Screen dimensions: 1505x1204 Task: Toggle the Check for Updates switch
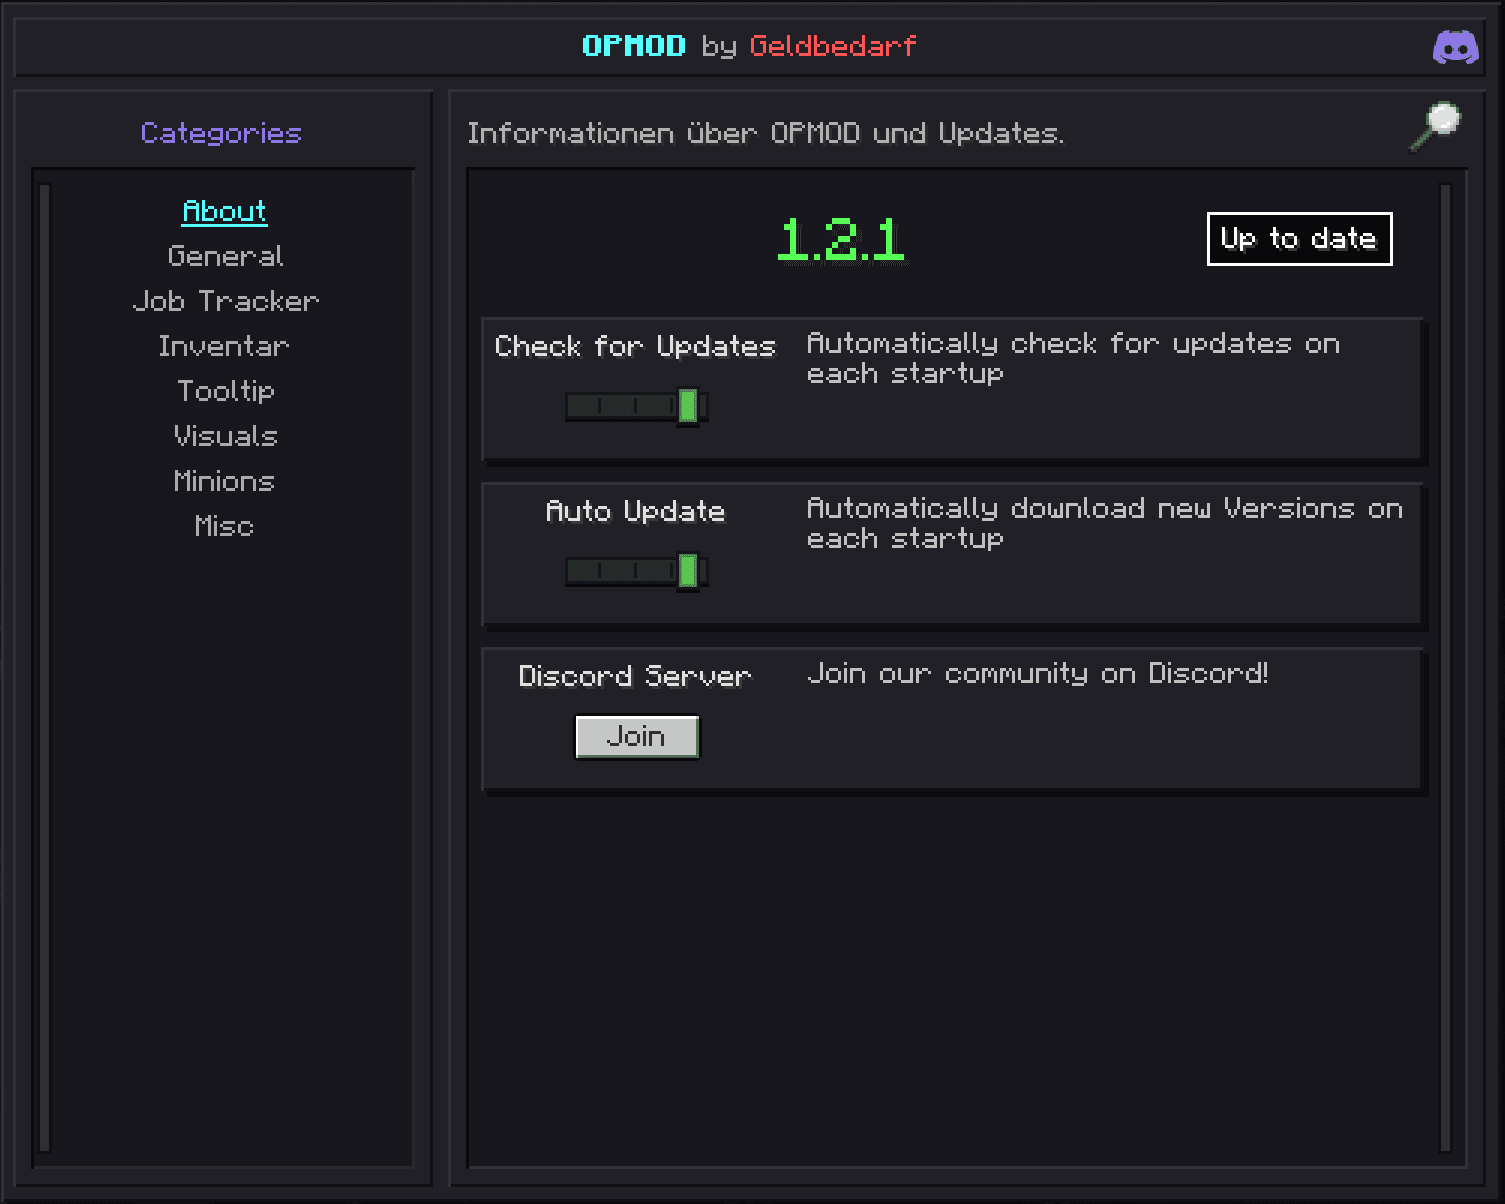tap(637, 406)
